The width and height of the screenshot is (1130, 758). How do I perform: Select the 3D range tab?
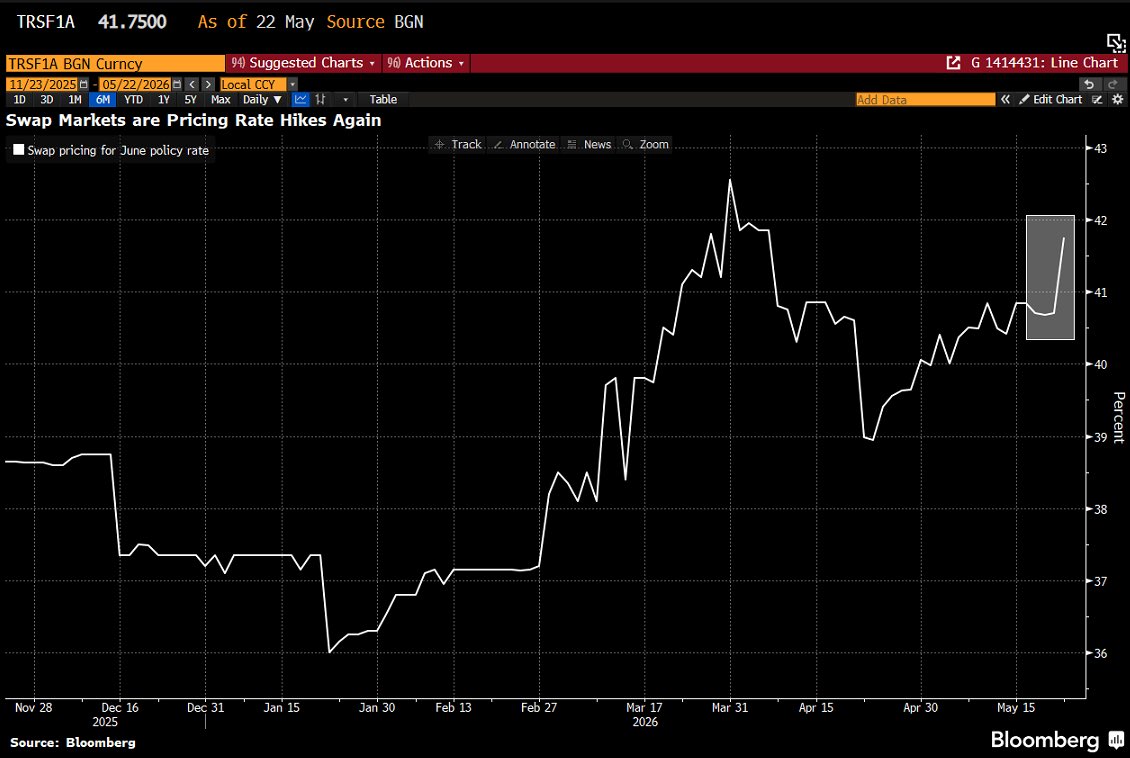(x=47, y=99)
